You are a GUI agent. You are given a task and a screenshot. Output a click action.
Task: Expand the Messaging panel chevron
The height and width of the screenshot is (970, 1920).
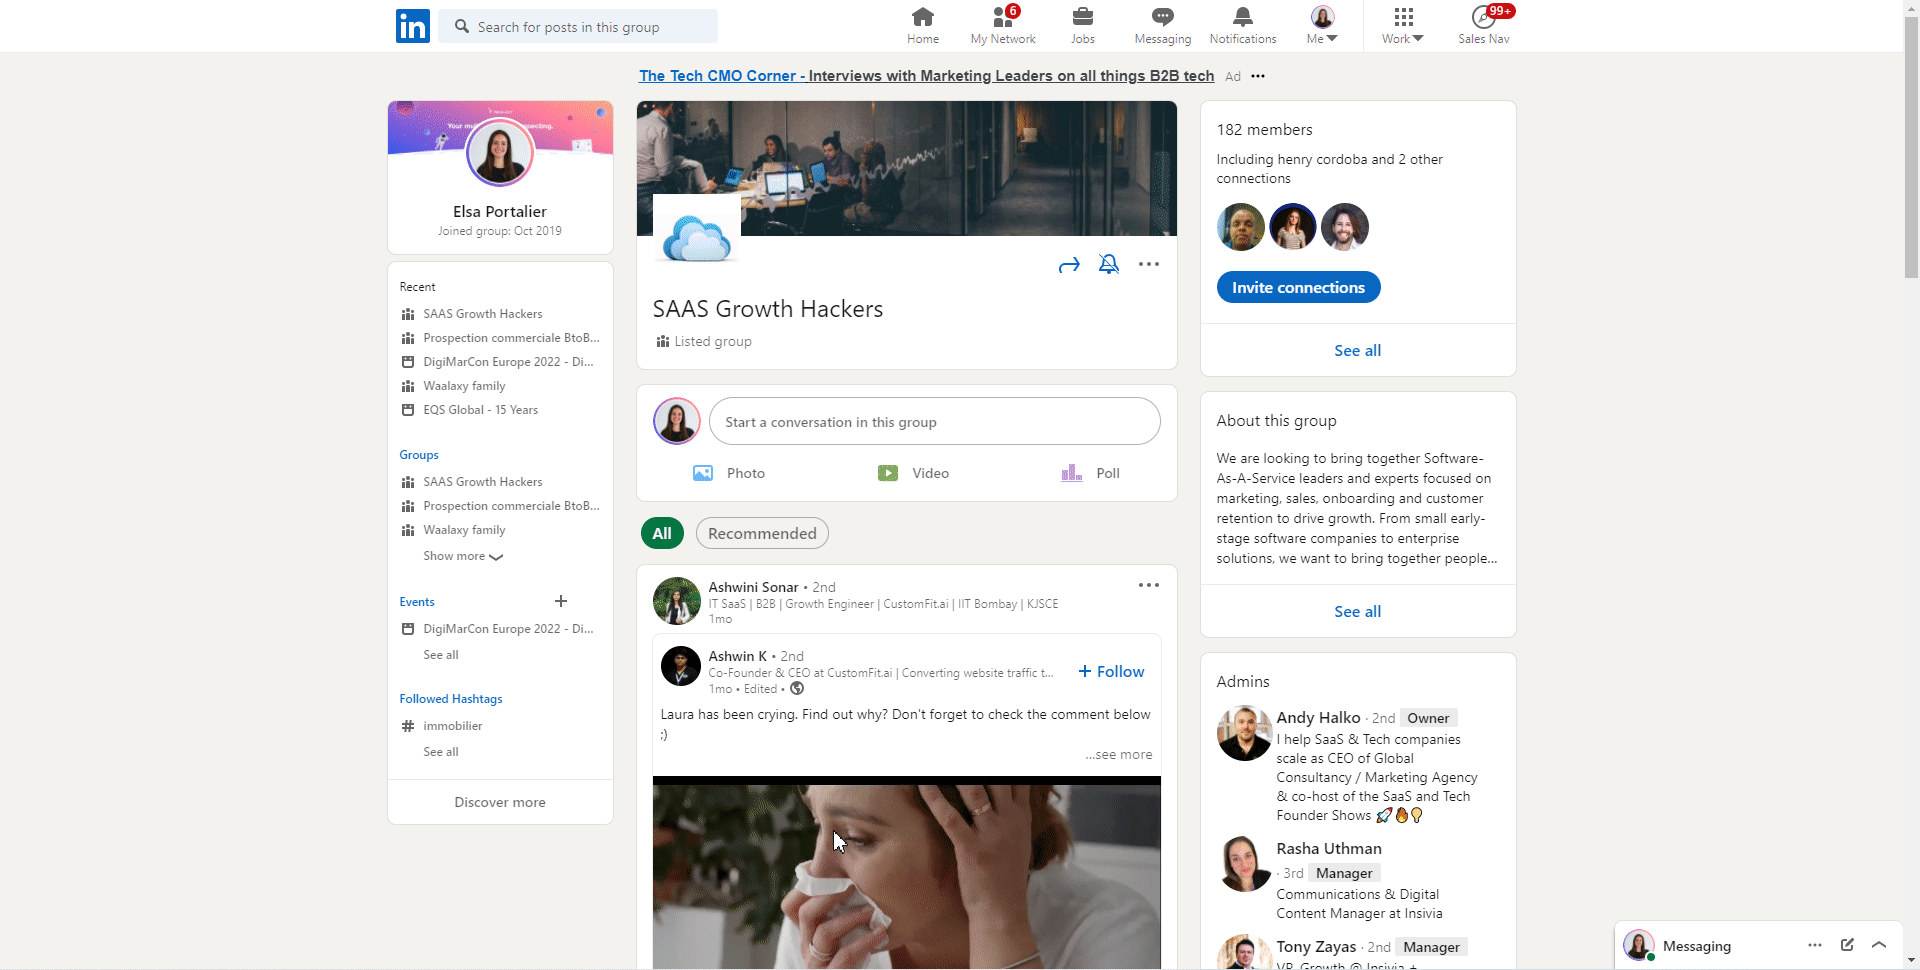click(x=1879, y=945)
